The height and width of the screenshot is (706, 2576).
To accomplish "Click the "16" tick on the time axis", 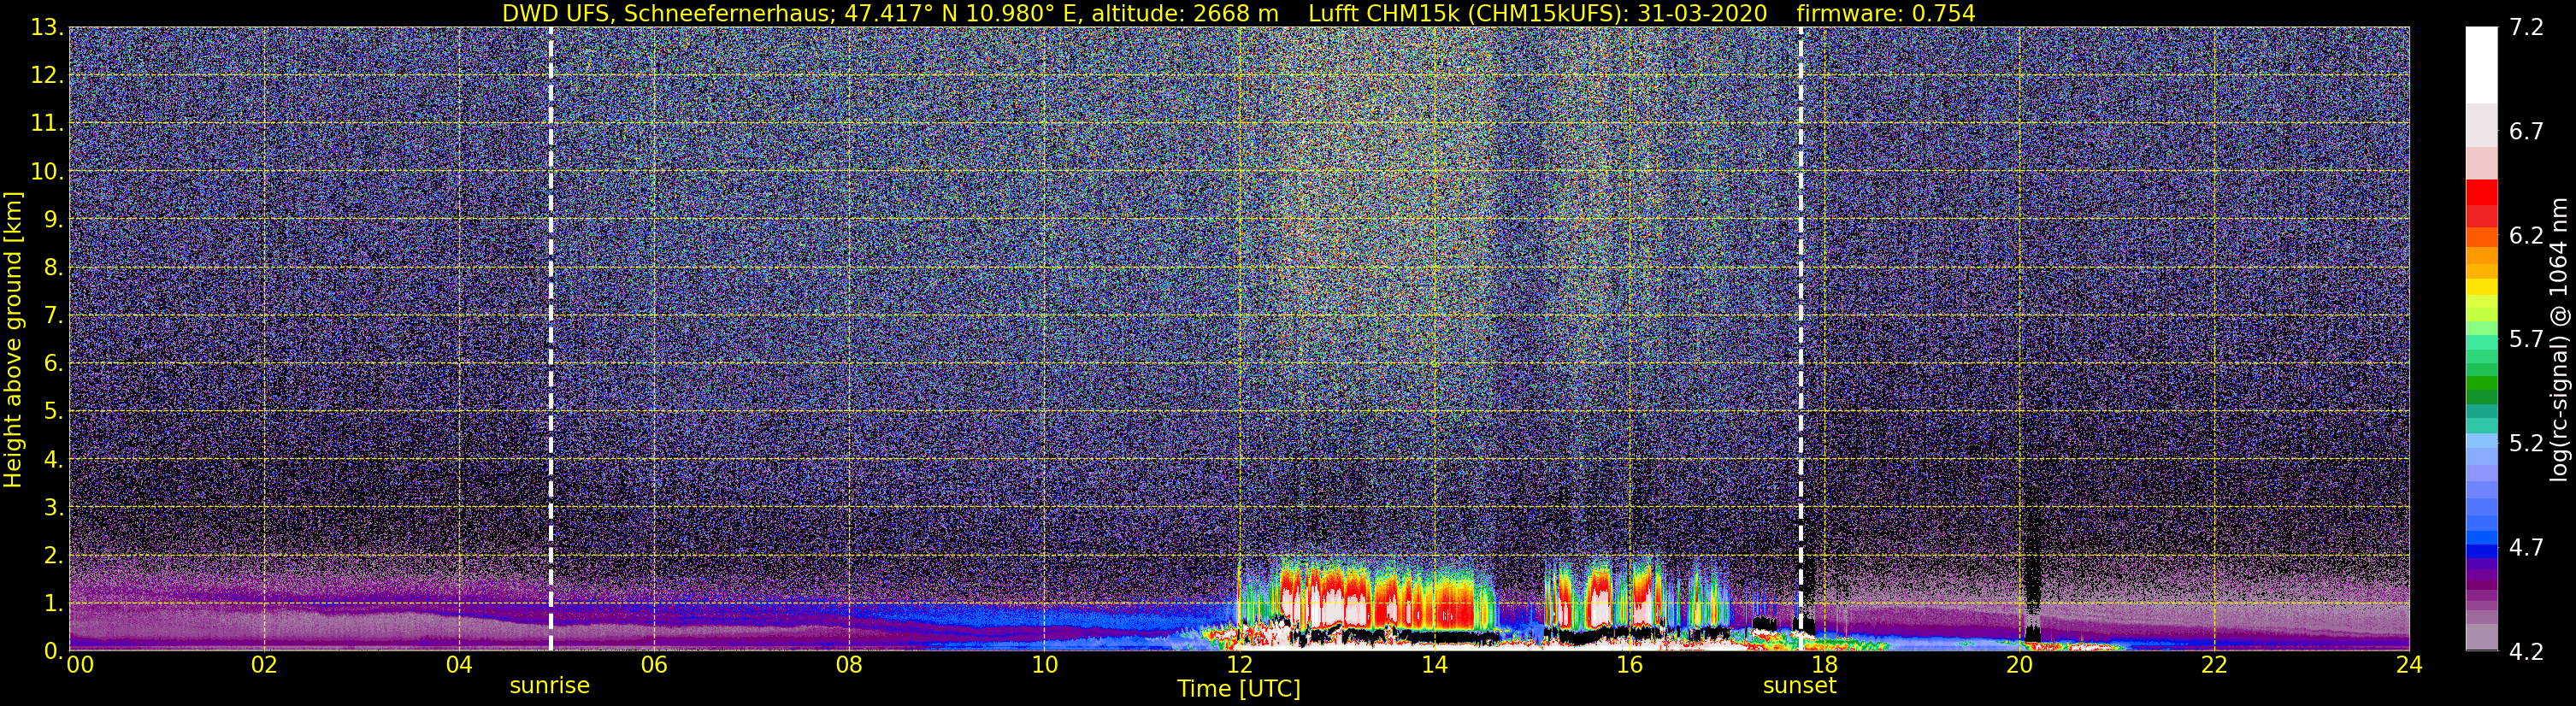I will 1629,666.
